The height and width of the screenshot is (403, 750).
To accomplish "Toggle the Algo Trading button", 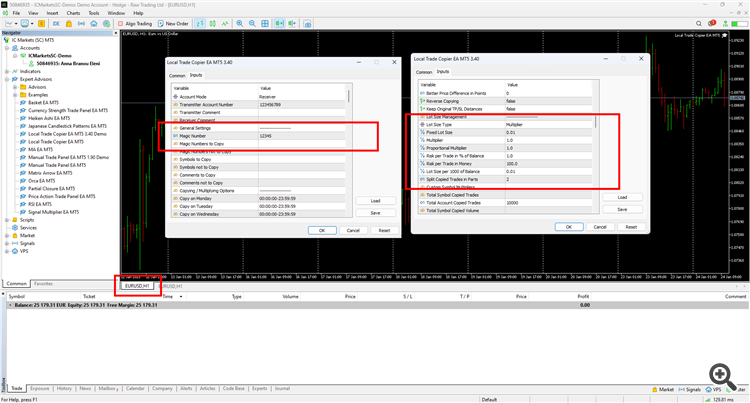I will (135, 23).
